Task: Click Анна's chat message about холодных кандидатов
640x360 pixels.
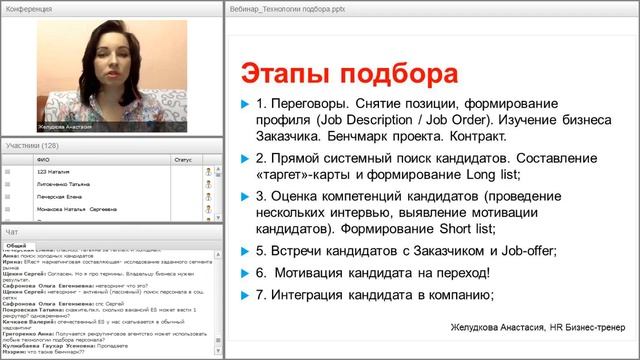Action: tap(48, 256)
